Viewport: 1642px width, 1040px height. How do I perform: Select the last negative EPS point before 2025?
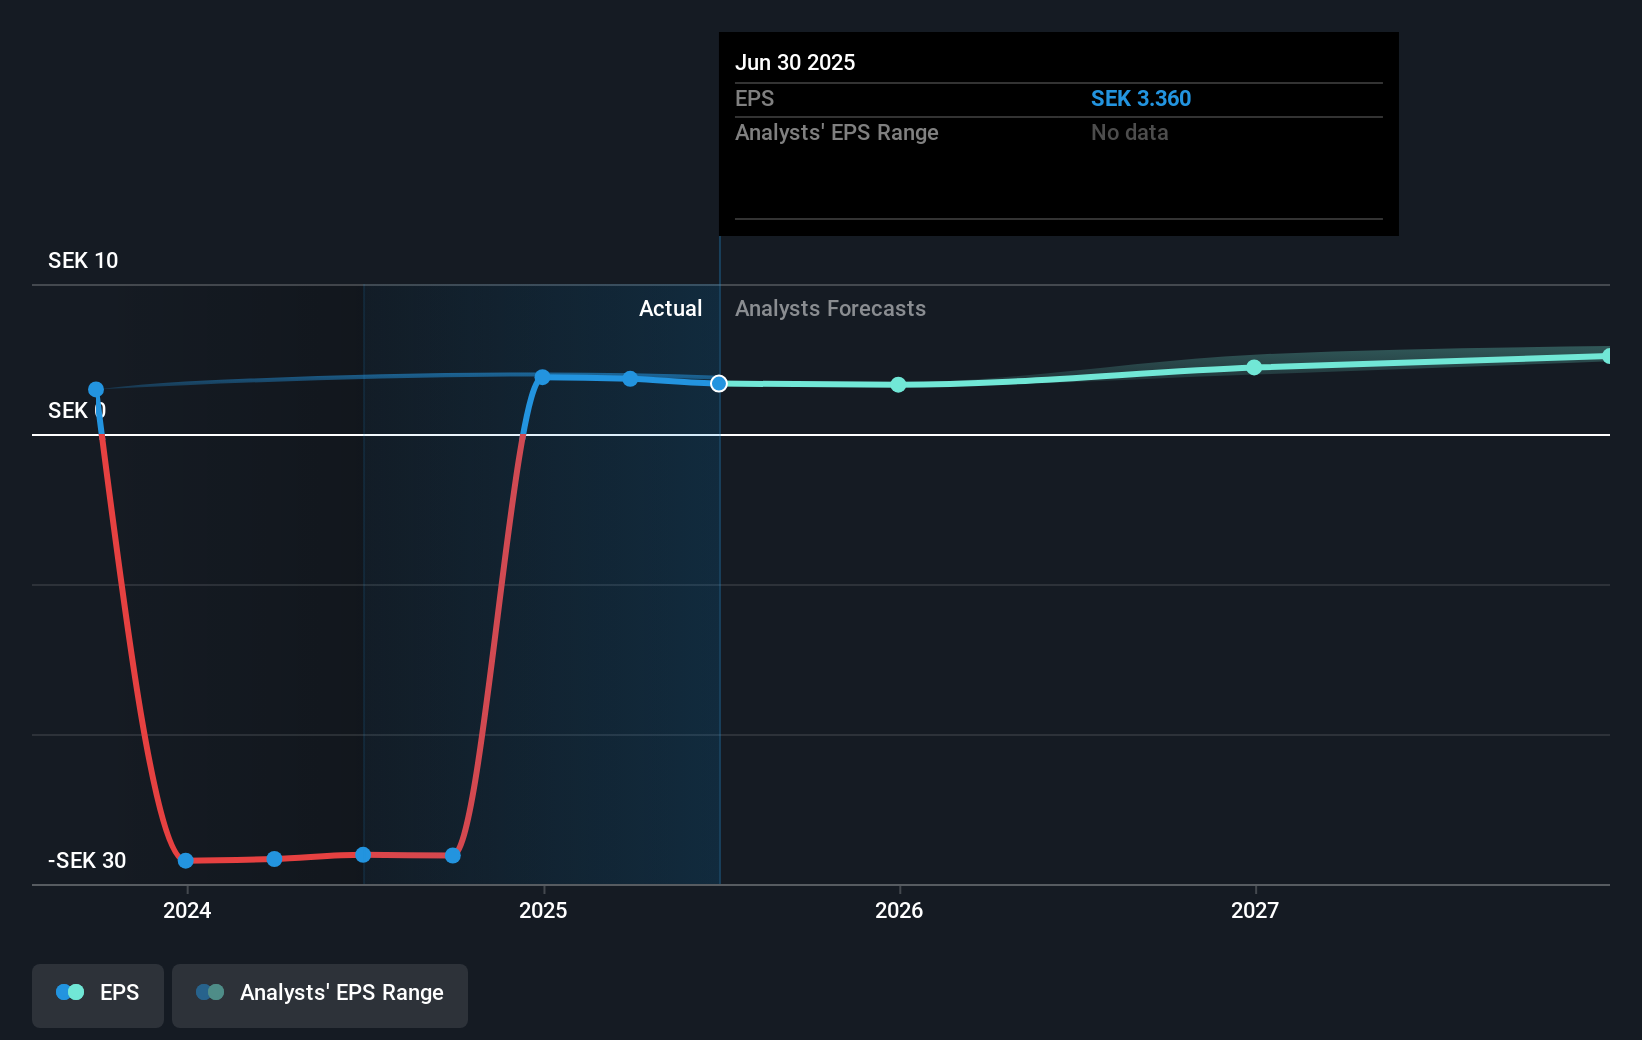click(x=453, y=856)
